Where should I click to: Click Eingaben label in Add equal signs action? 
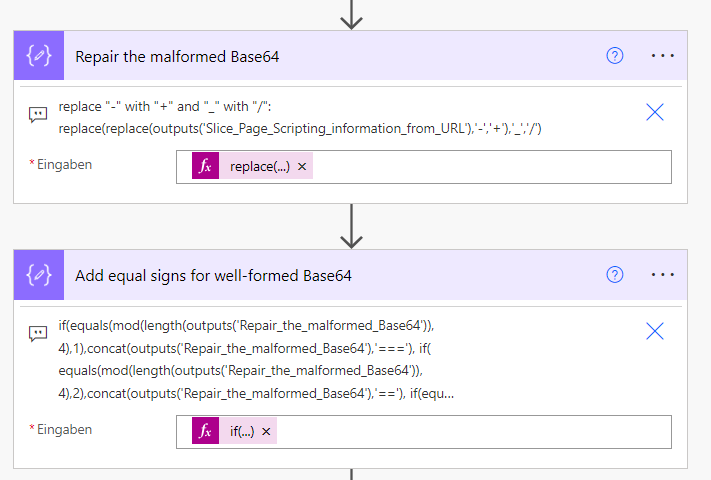(64, 430)
